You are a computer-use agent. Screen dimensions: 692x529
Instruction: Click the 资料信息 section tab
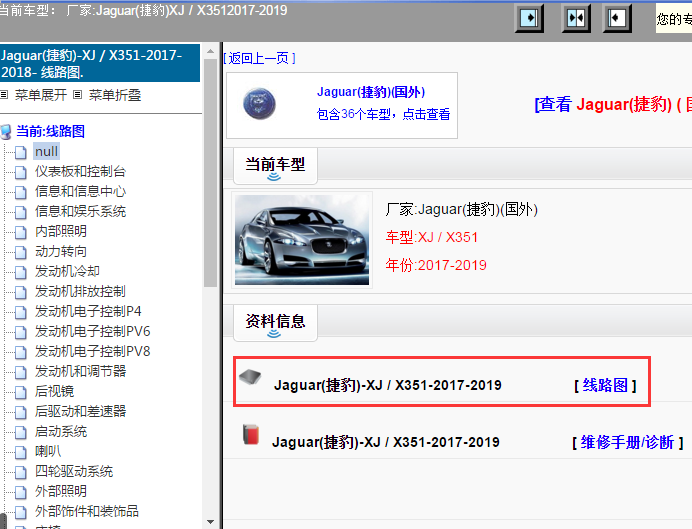(275, 323)
